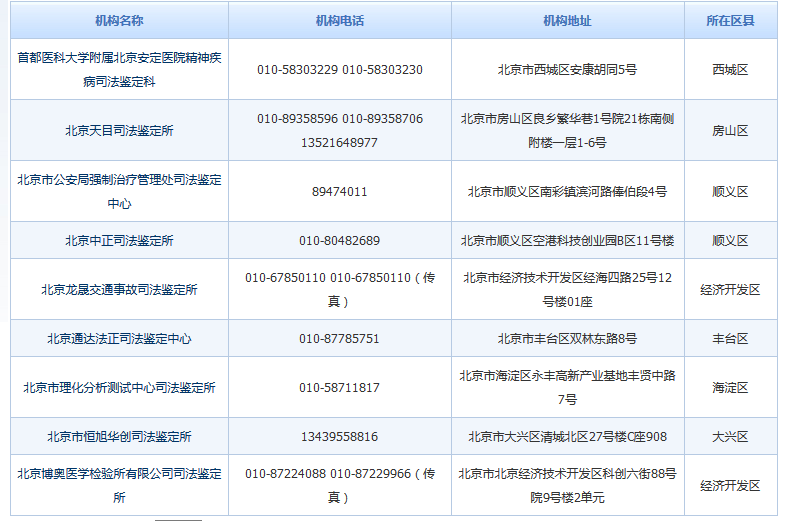Click 北京博奥医学检验所有限公司司法鉴定所 name
The width and height of the screenshot is (801, 521).
[x=119, y=485]
